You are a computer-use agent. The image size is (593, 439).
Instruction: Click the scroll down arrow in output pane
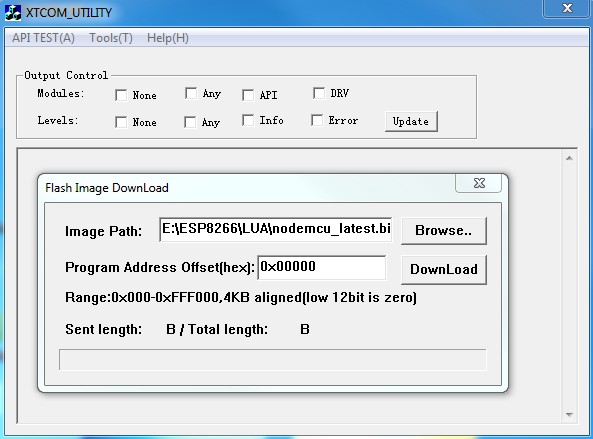tap(569, 415)
